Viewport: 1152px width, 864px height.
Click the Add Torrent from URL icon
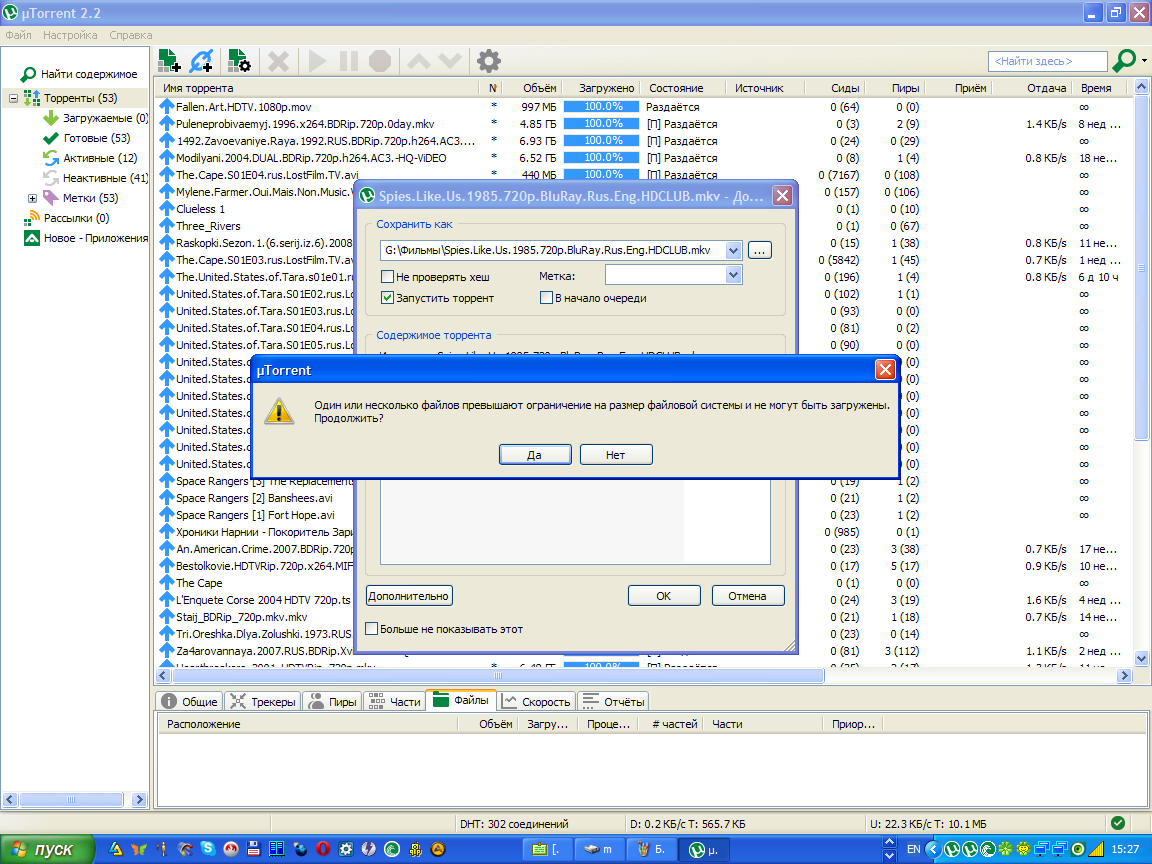201,61
